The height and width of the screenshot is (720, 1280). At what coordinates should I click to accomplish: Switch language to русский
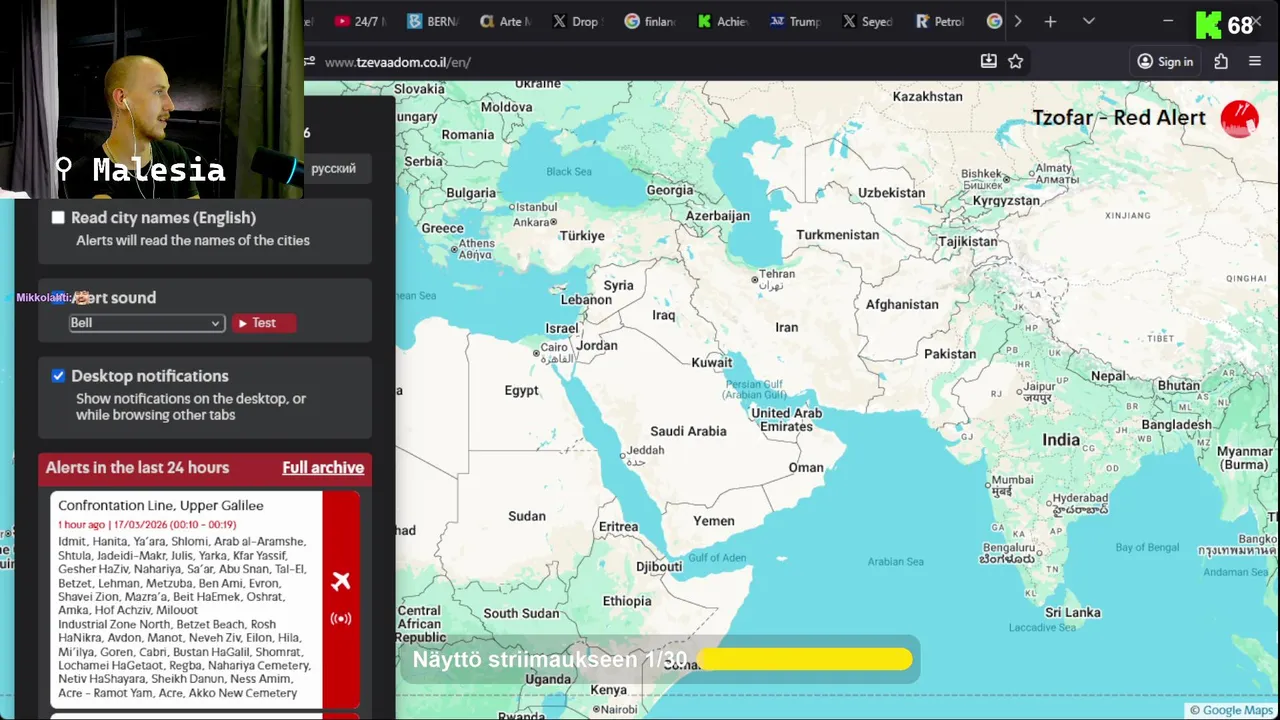[333, 168]
